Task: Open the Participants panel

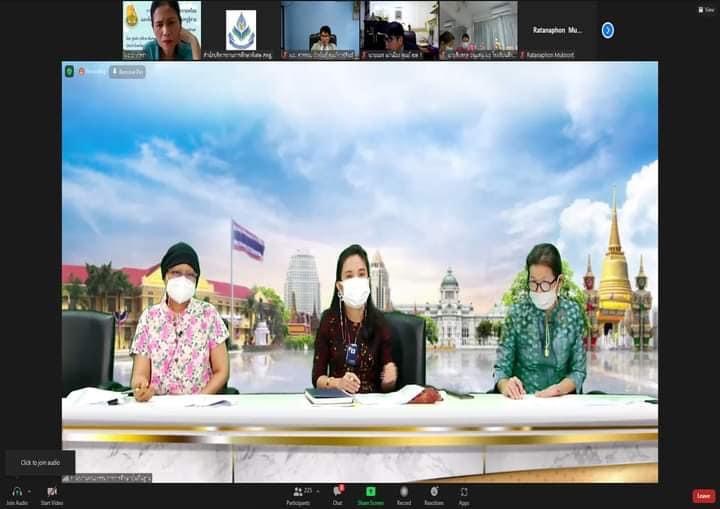Action: coord(297,491)
